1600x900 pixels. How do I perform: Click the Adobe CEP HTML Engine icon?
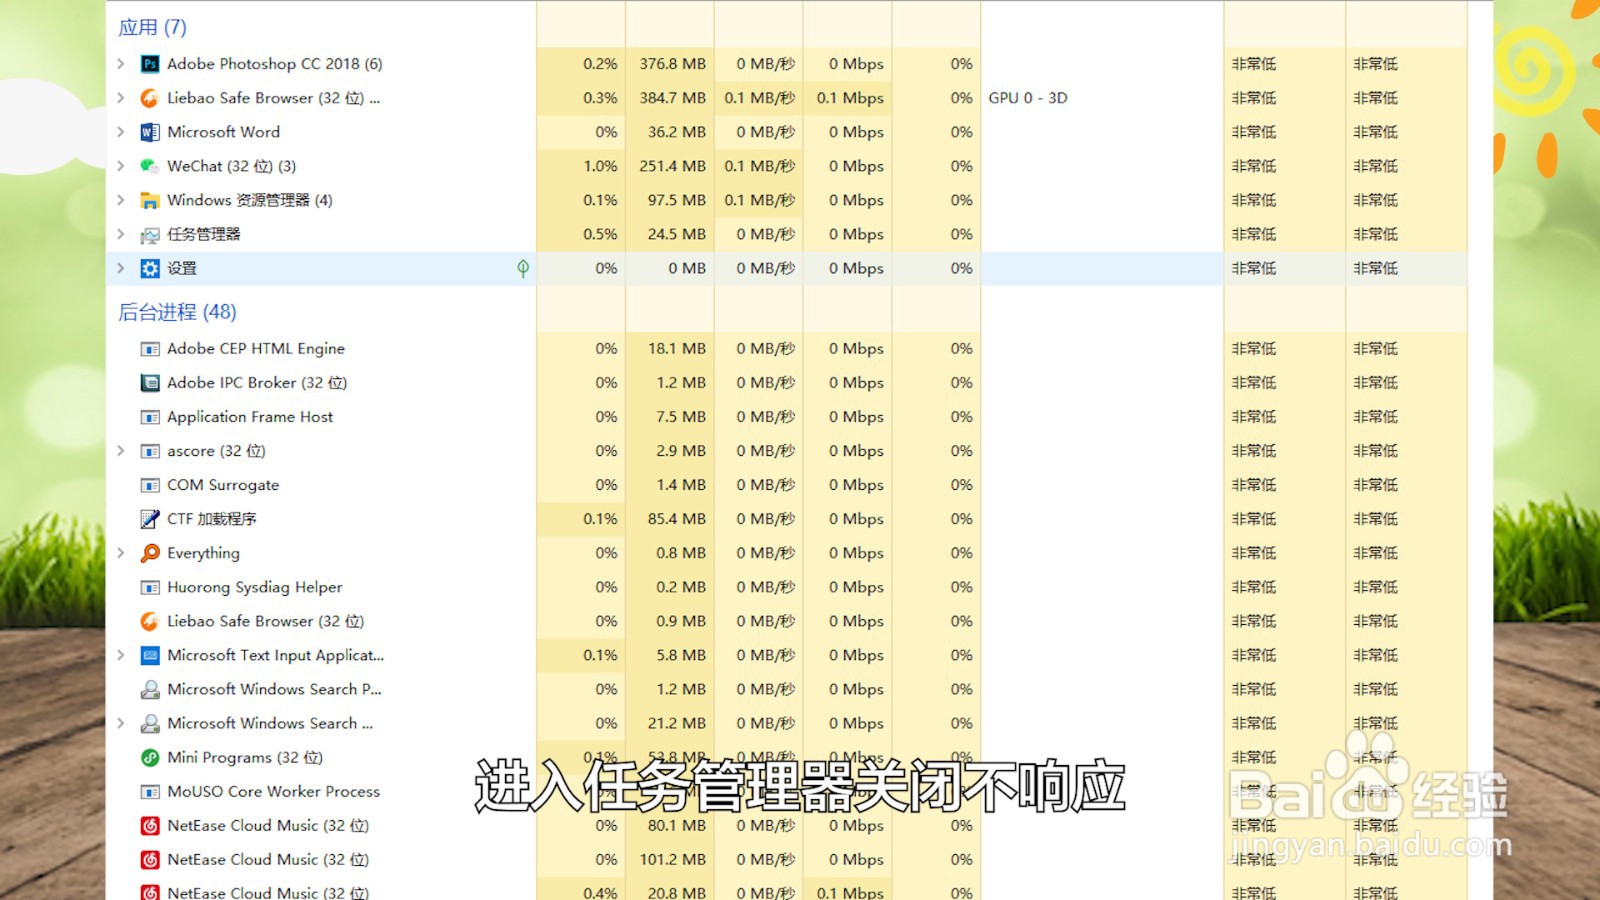pyautogui.click(x=150, y=349)
